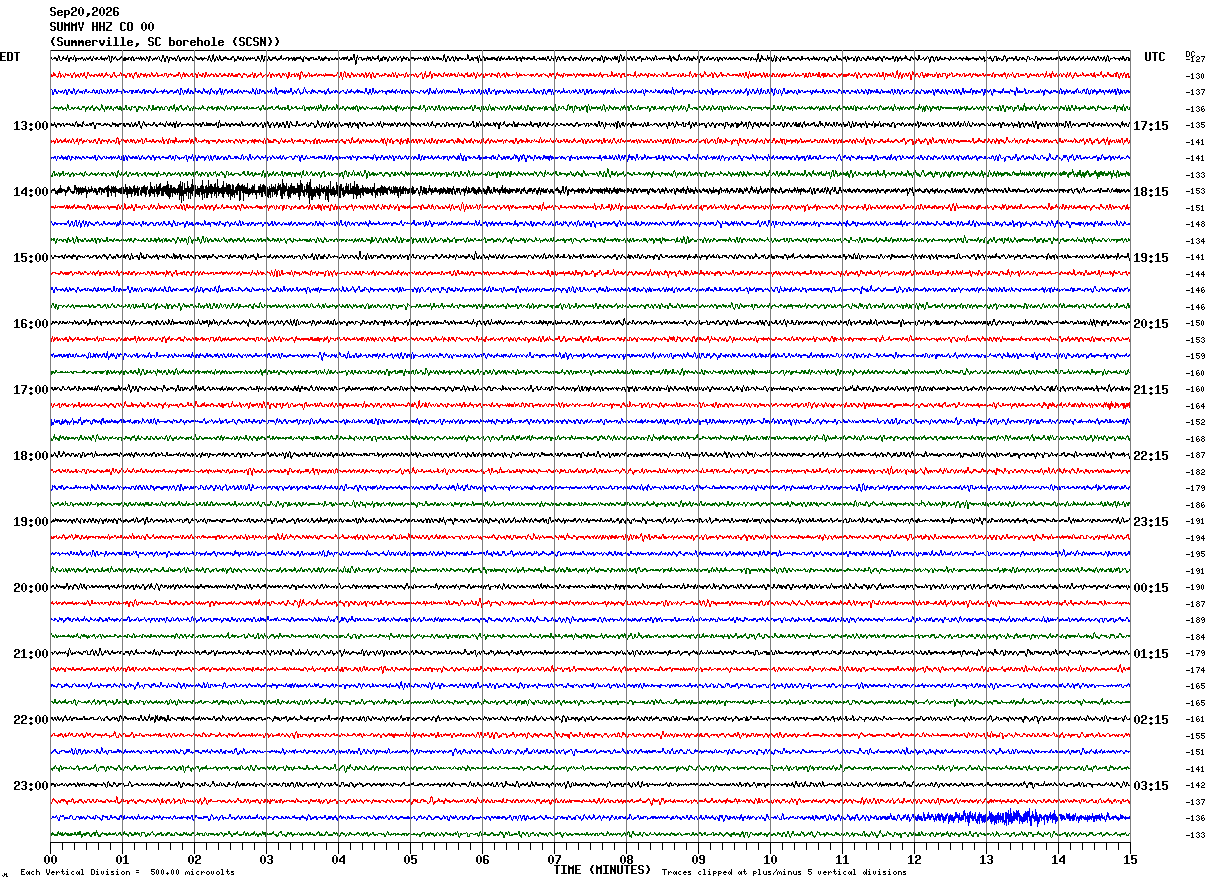Select the 14:00 EDT time label

point(31,192)
